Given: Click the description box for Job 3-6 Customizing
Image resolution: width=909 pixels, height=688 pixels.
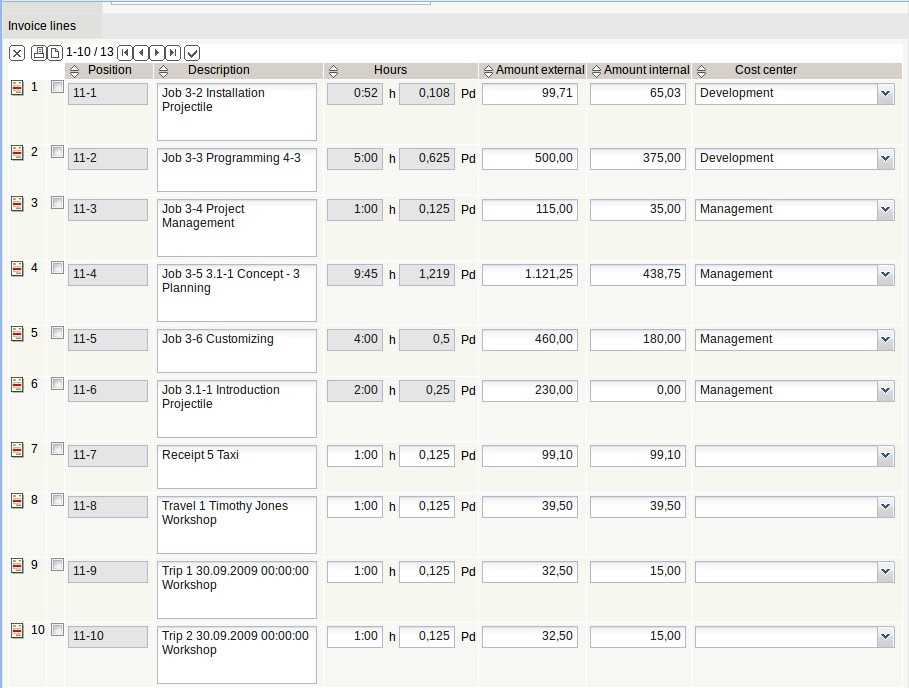Looking at the screenshot, I should tap(236, 350).
